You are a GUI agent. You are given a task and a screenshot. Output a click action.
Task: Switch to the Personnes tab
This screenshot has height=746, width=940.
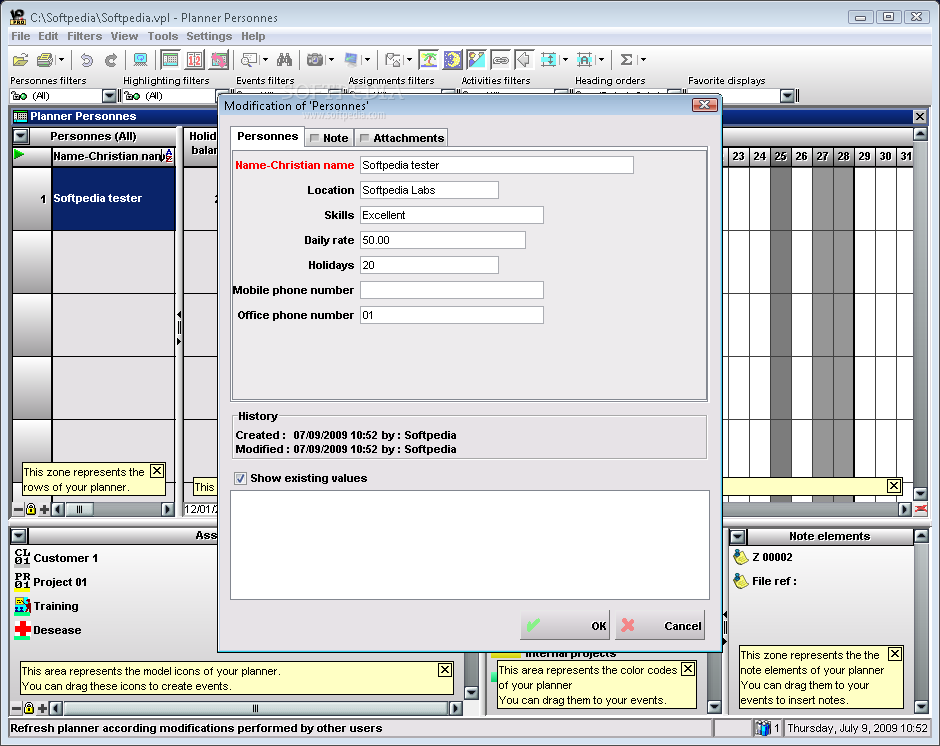[x=267, y=136]
